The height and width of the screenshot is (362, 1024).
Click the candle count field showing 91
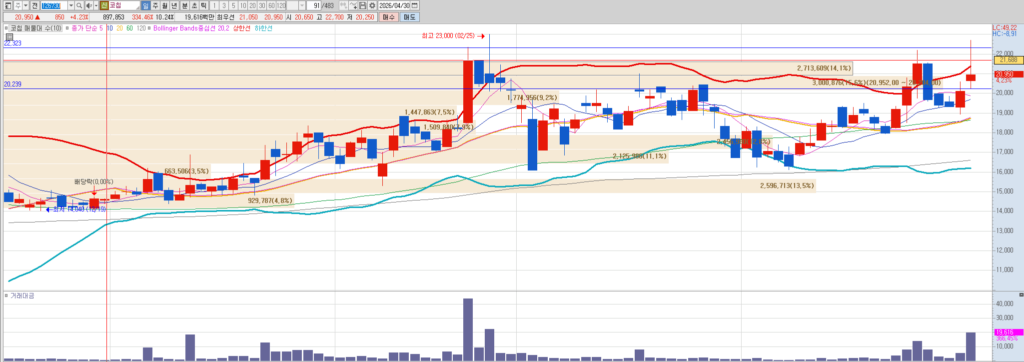[x=313, y=5]
